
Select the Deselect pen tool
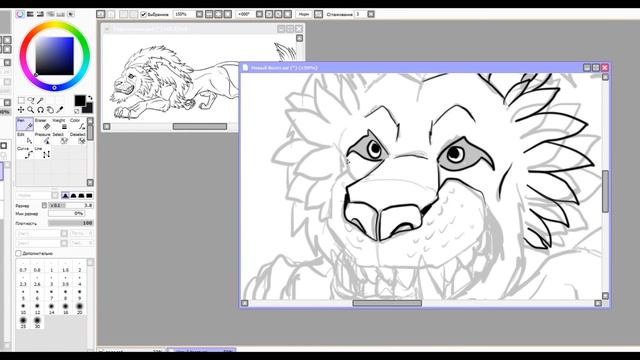click(78, 138)
